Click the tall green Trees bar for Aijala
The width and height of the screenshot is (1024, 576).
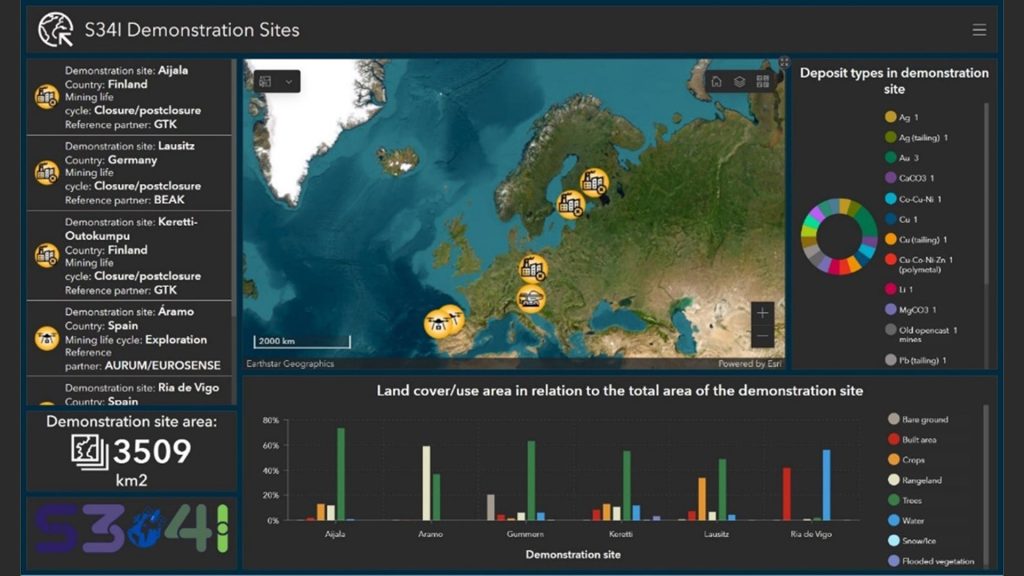341,474
